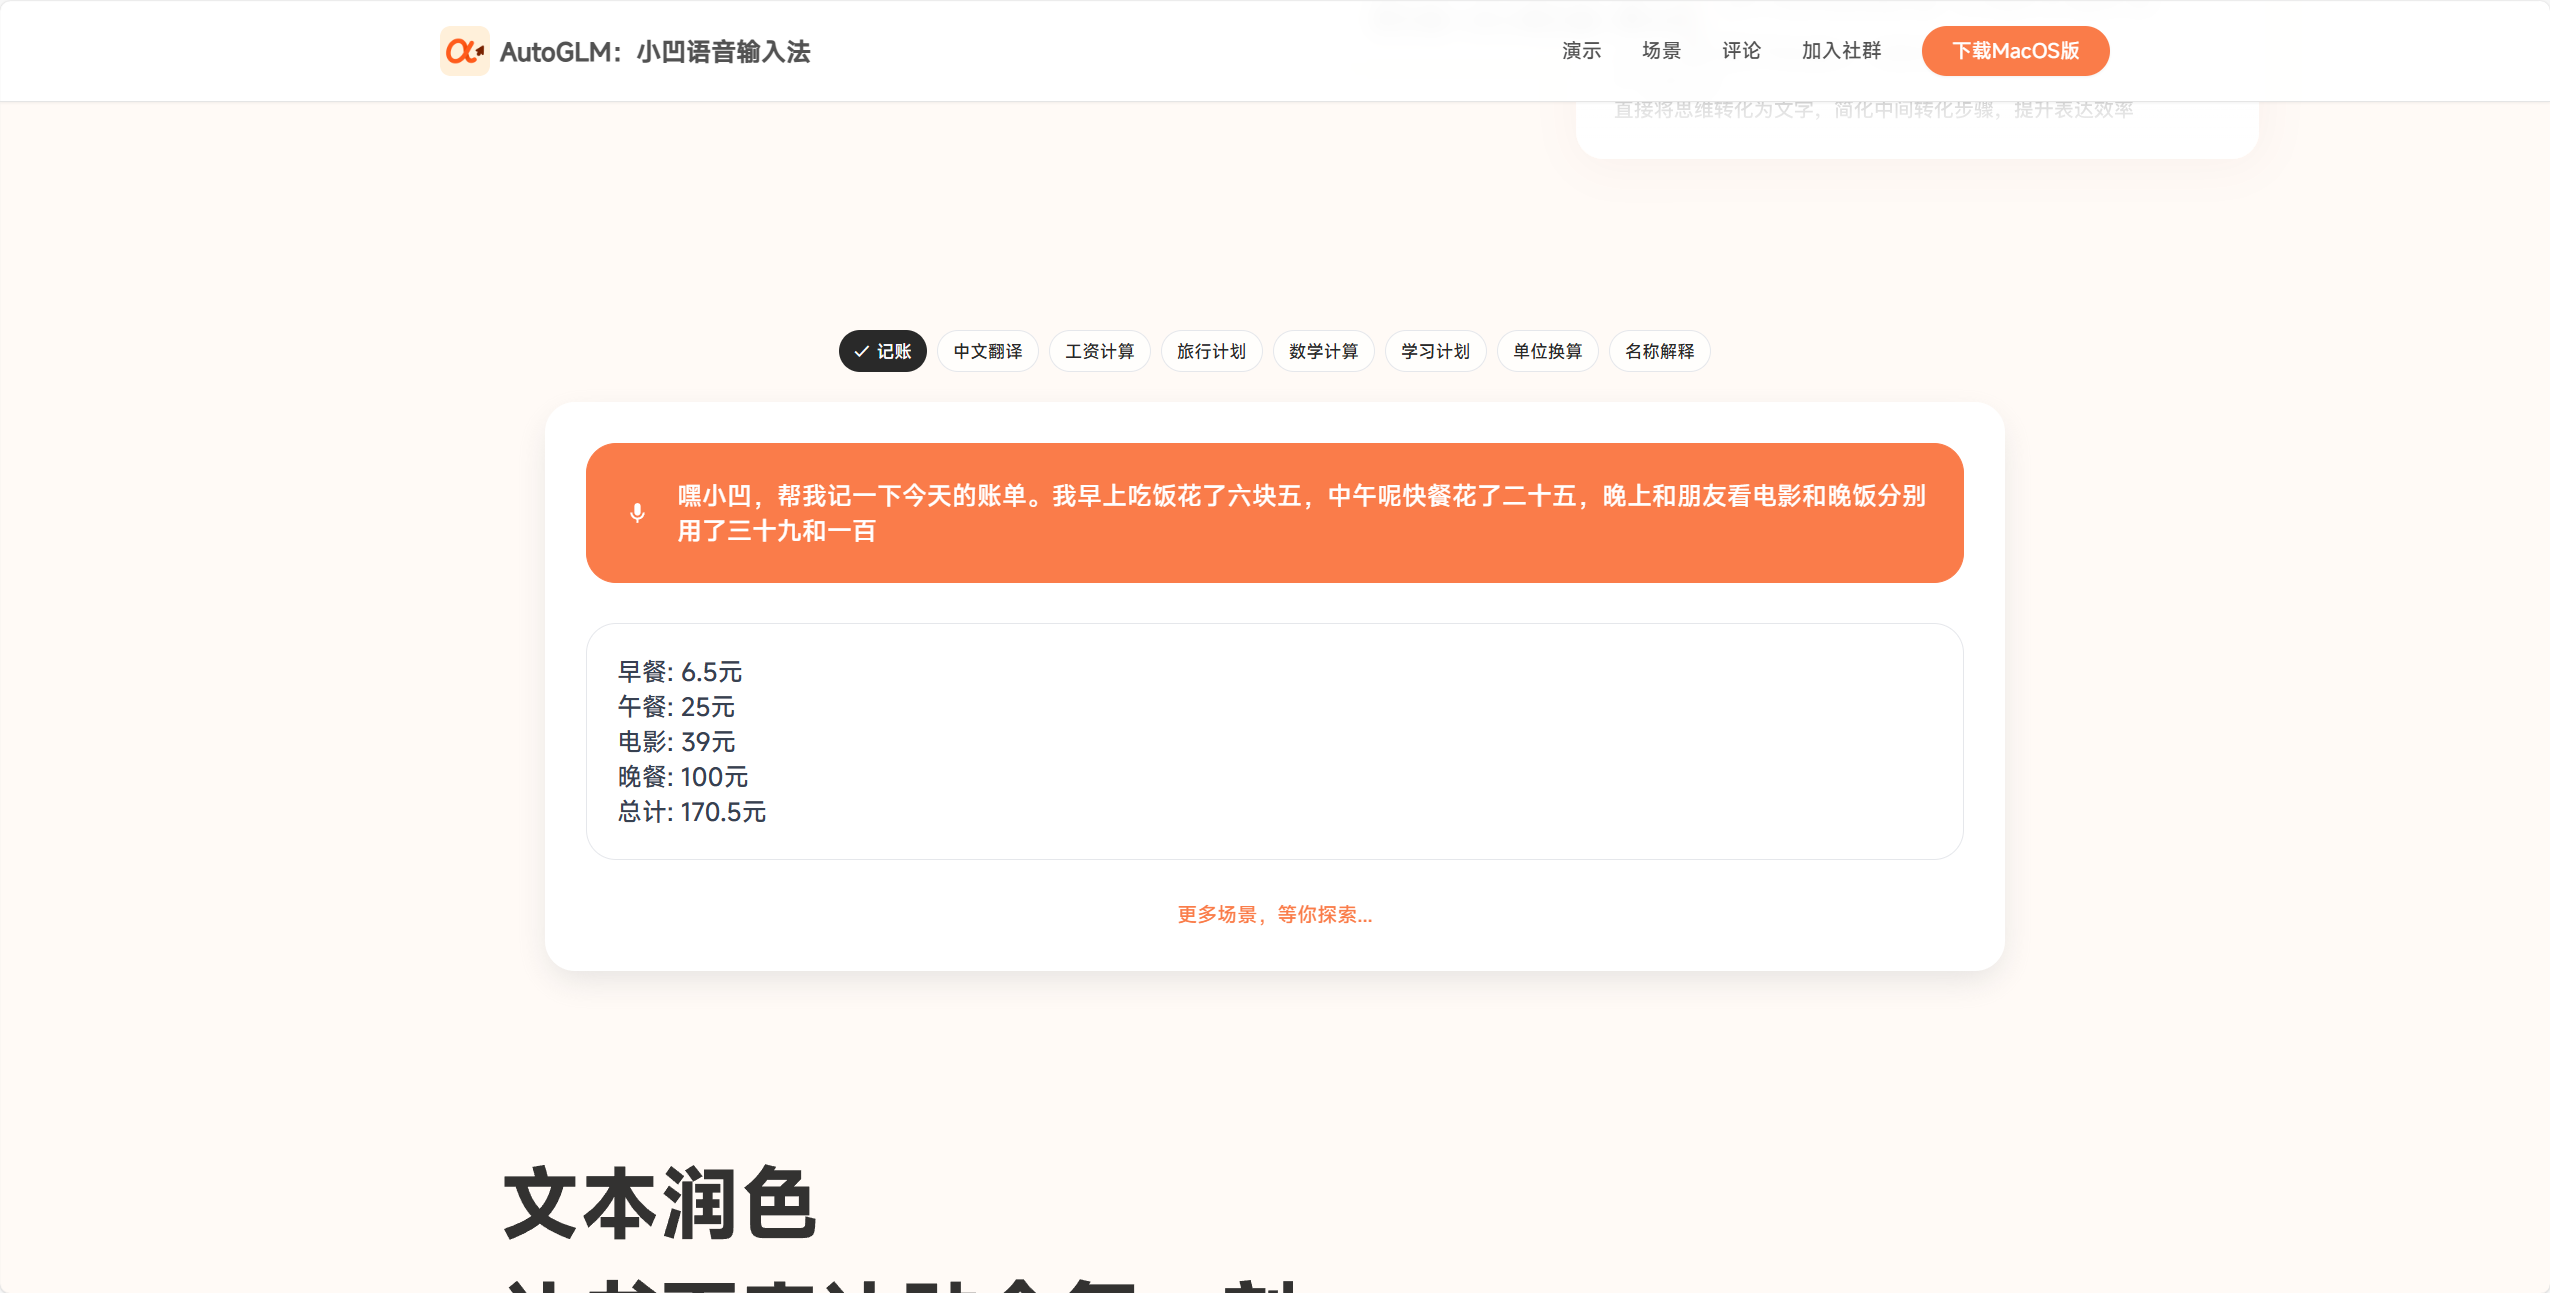Screen dimensions: 2550x1293
Task: Select the 数学计算 chip
Action: click(x=1323, y=351)
